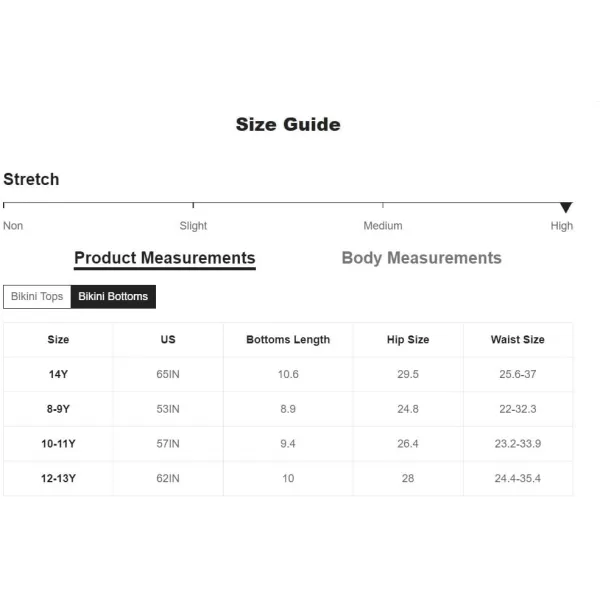Click the Medium stretch label
Screen dimensions: 600x600
click(x=383, y=226)
